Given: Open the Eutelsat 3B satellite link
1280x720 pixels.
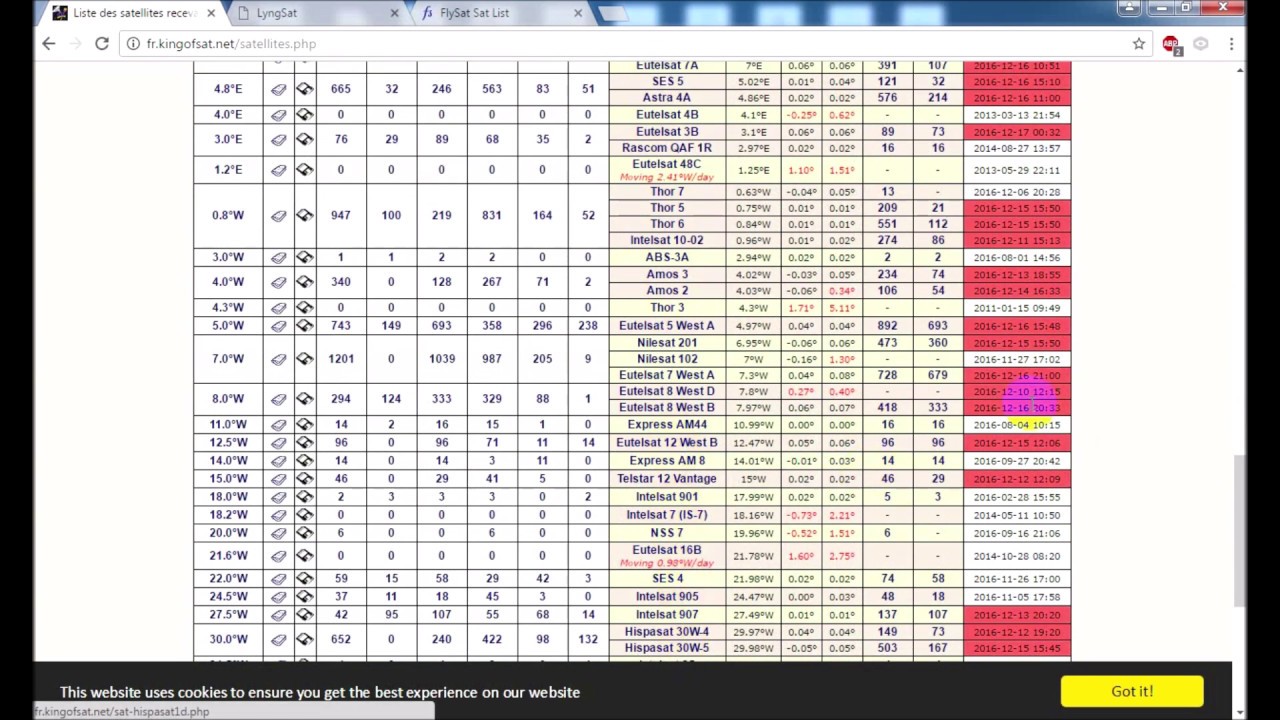Looking at the screenshot, I should coord(667,132).
